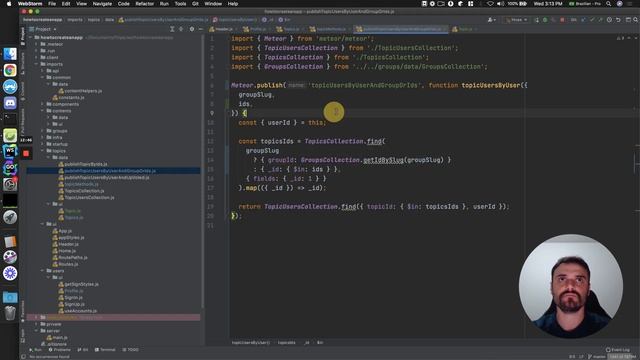The height and width of the screenshot is (360, 640).
Task: Open the Refactor menu
Action: tap(144, 4)
